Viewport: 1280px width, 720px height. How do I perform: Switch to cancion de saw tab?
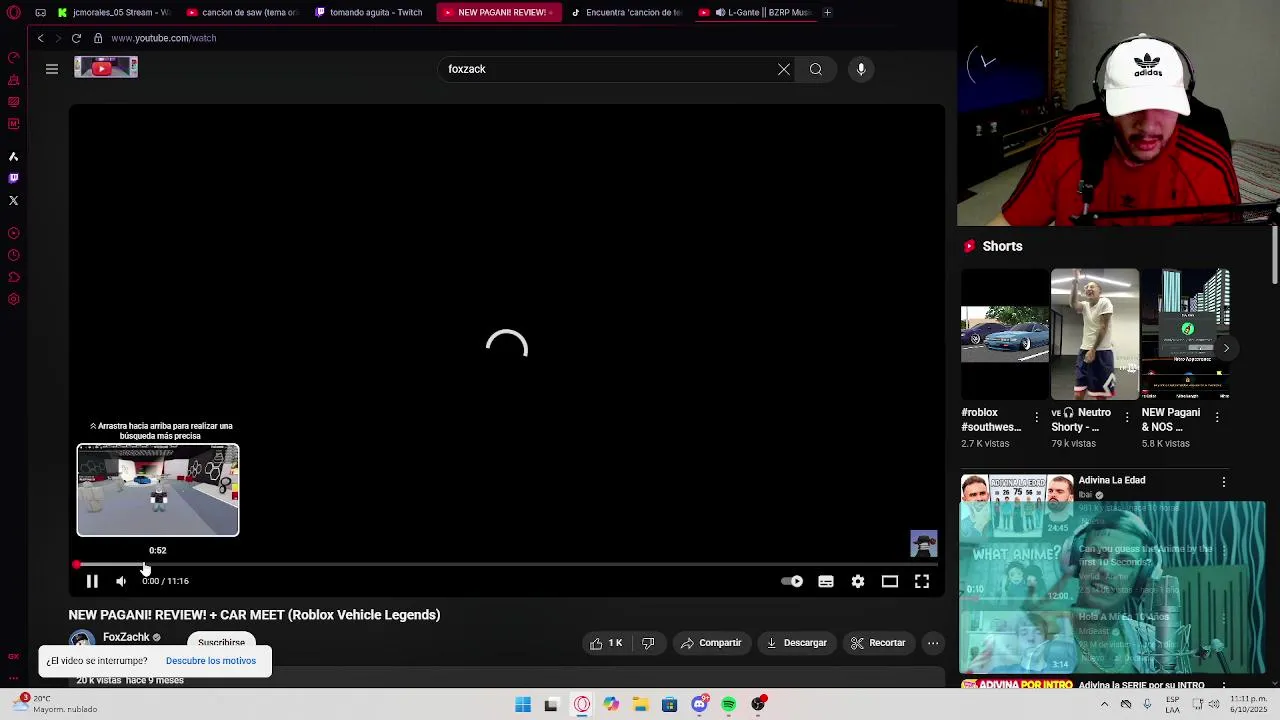click(x=243, y=12)
